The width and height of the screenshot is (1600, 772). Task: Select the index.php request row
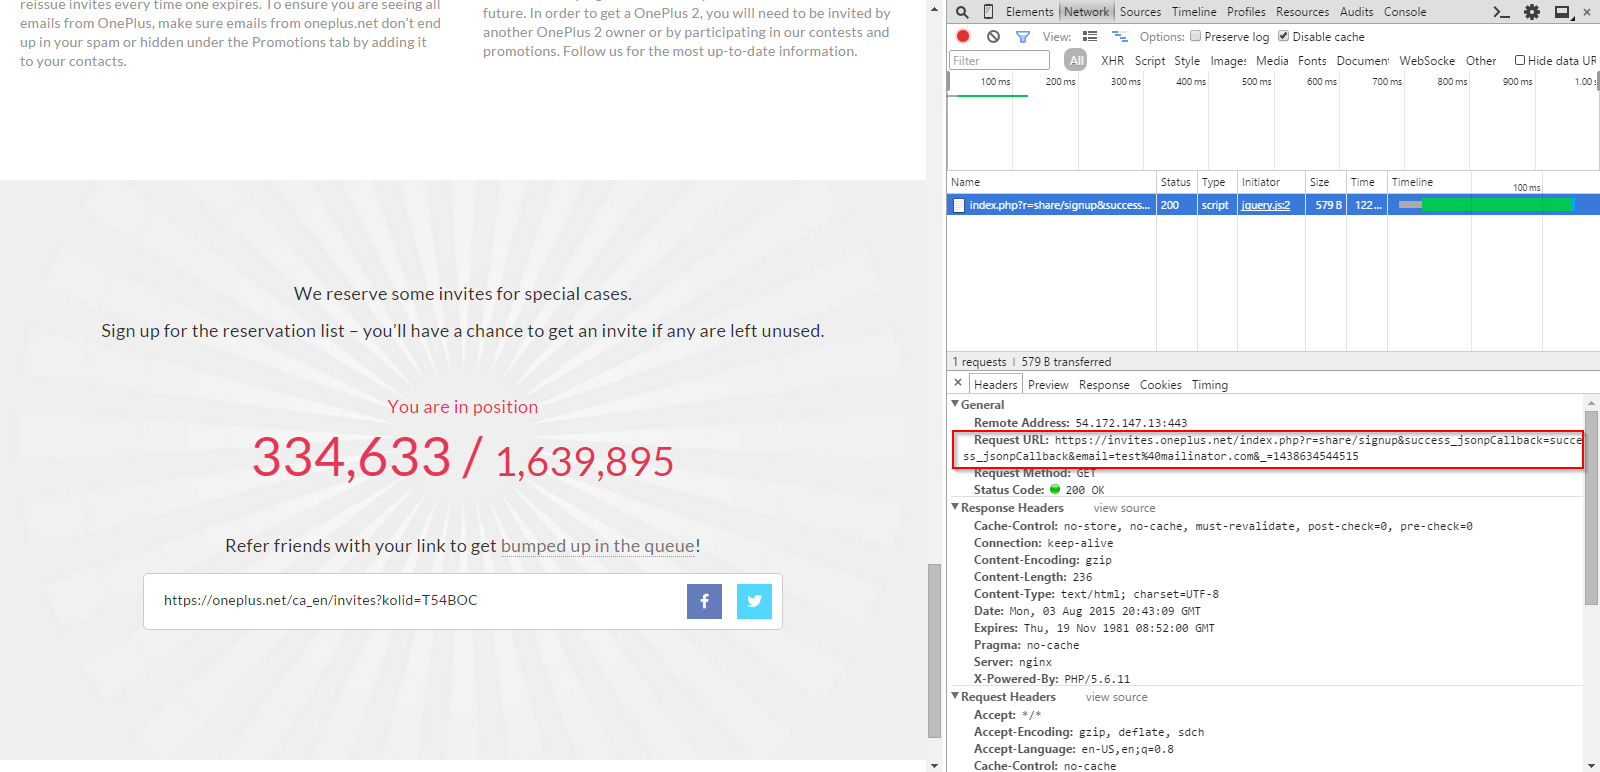click(x=1273, y=205)
